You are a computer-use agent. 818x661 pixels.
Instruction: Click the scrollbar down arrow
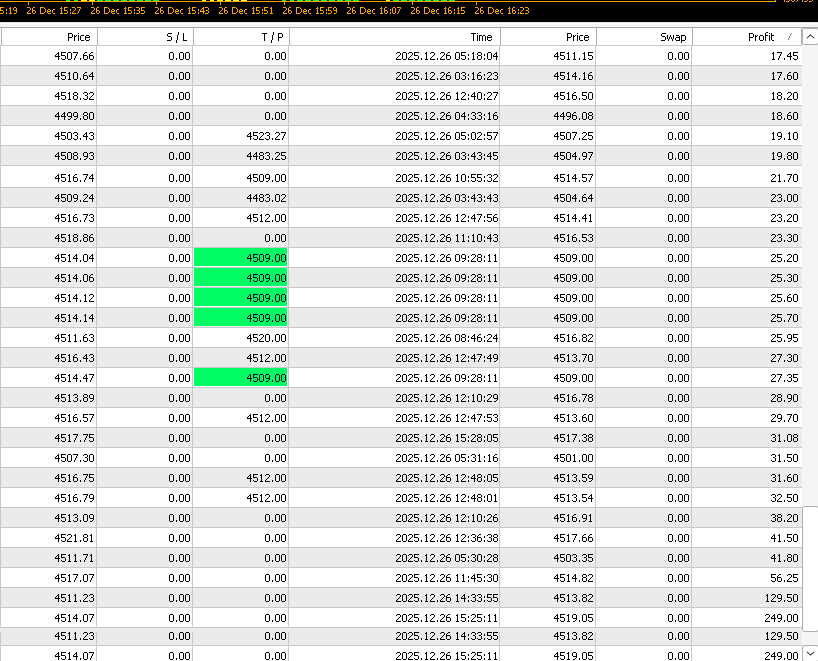(810, 653)
